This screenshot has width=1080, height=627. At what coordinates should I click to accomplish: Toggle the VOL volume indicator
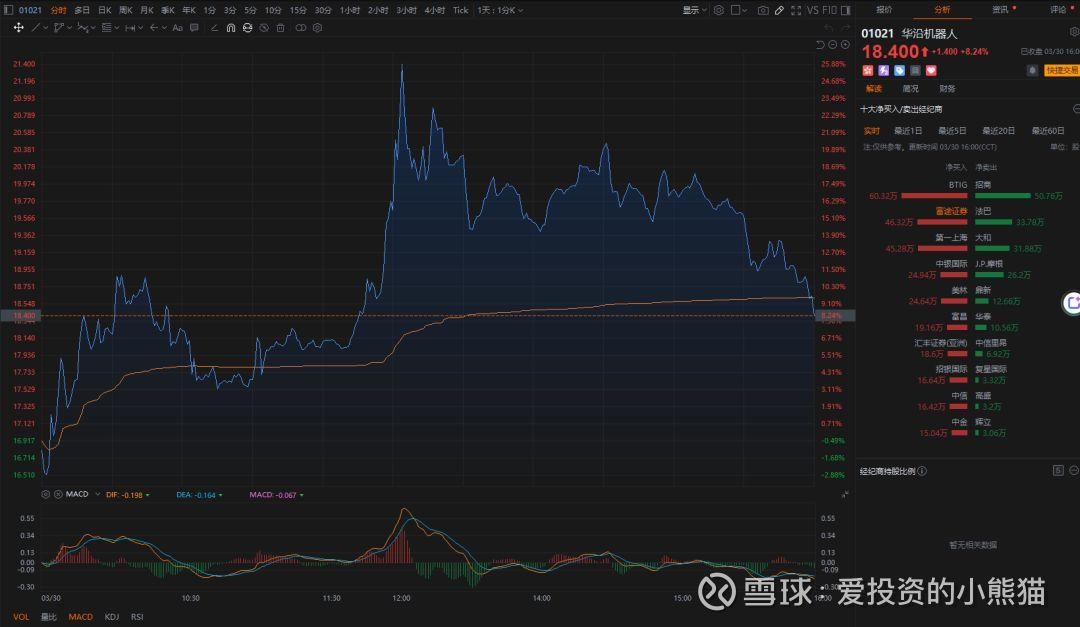pyautogui.click(x=21, y=617)
